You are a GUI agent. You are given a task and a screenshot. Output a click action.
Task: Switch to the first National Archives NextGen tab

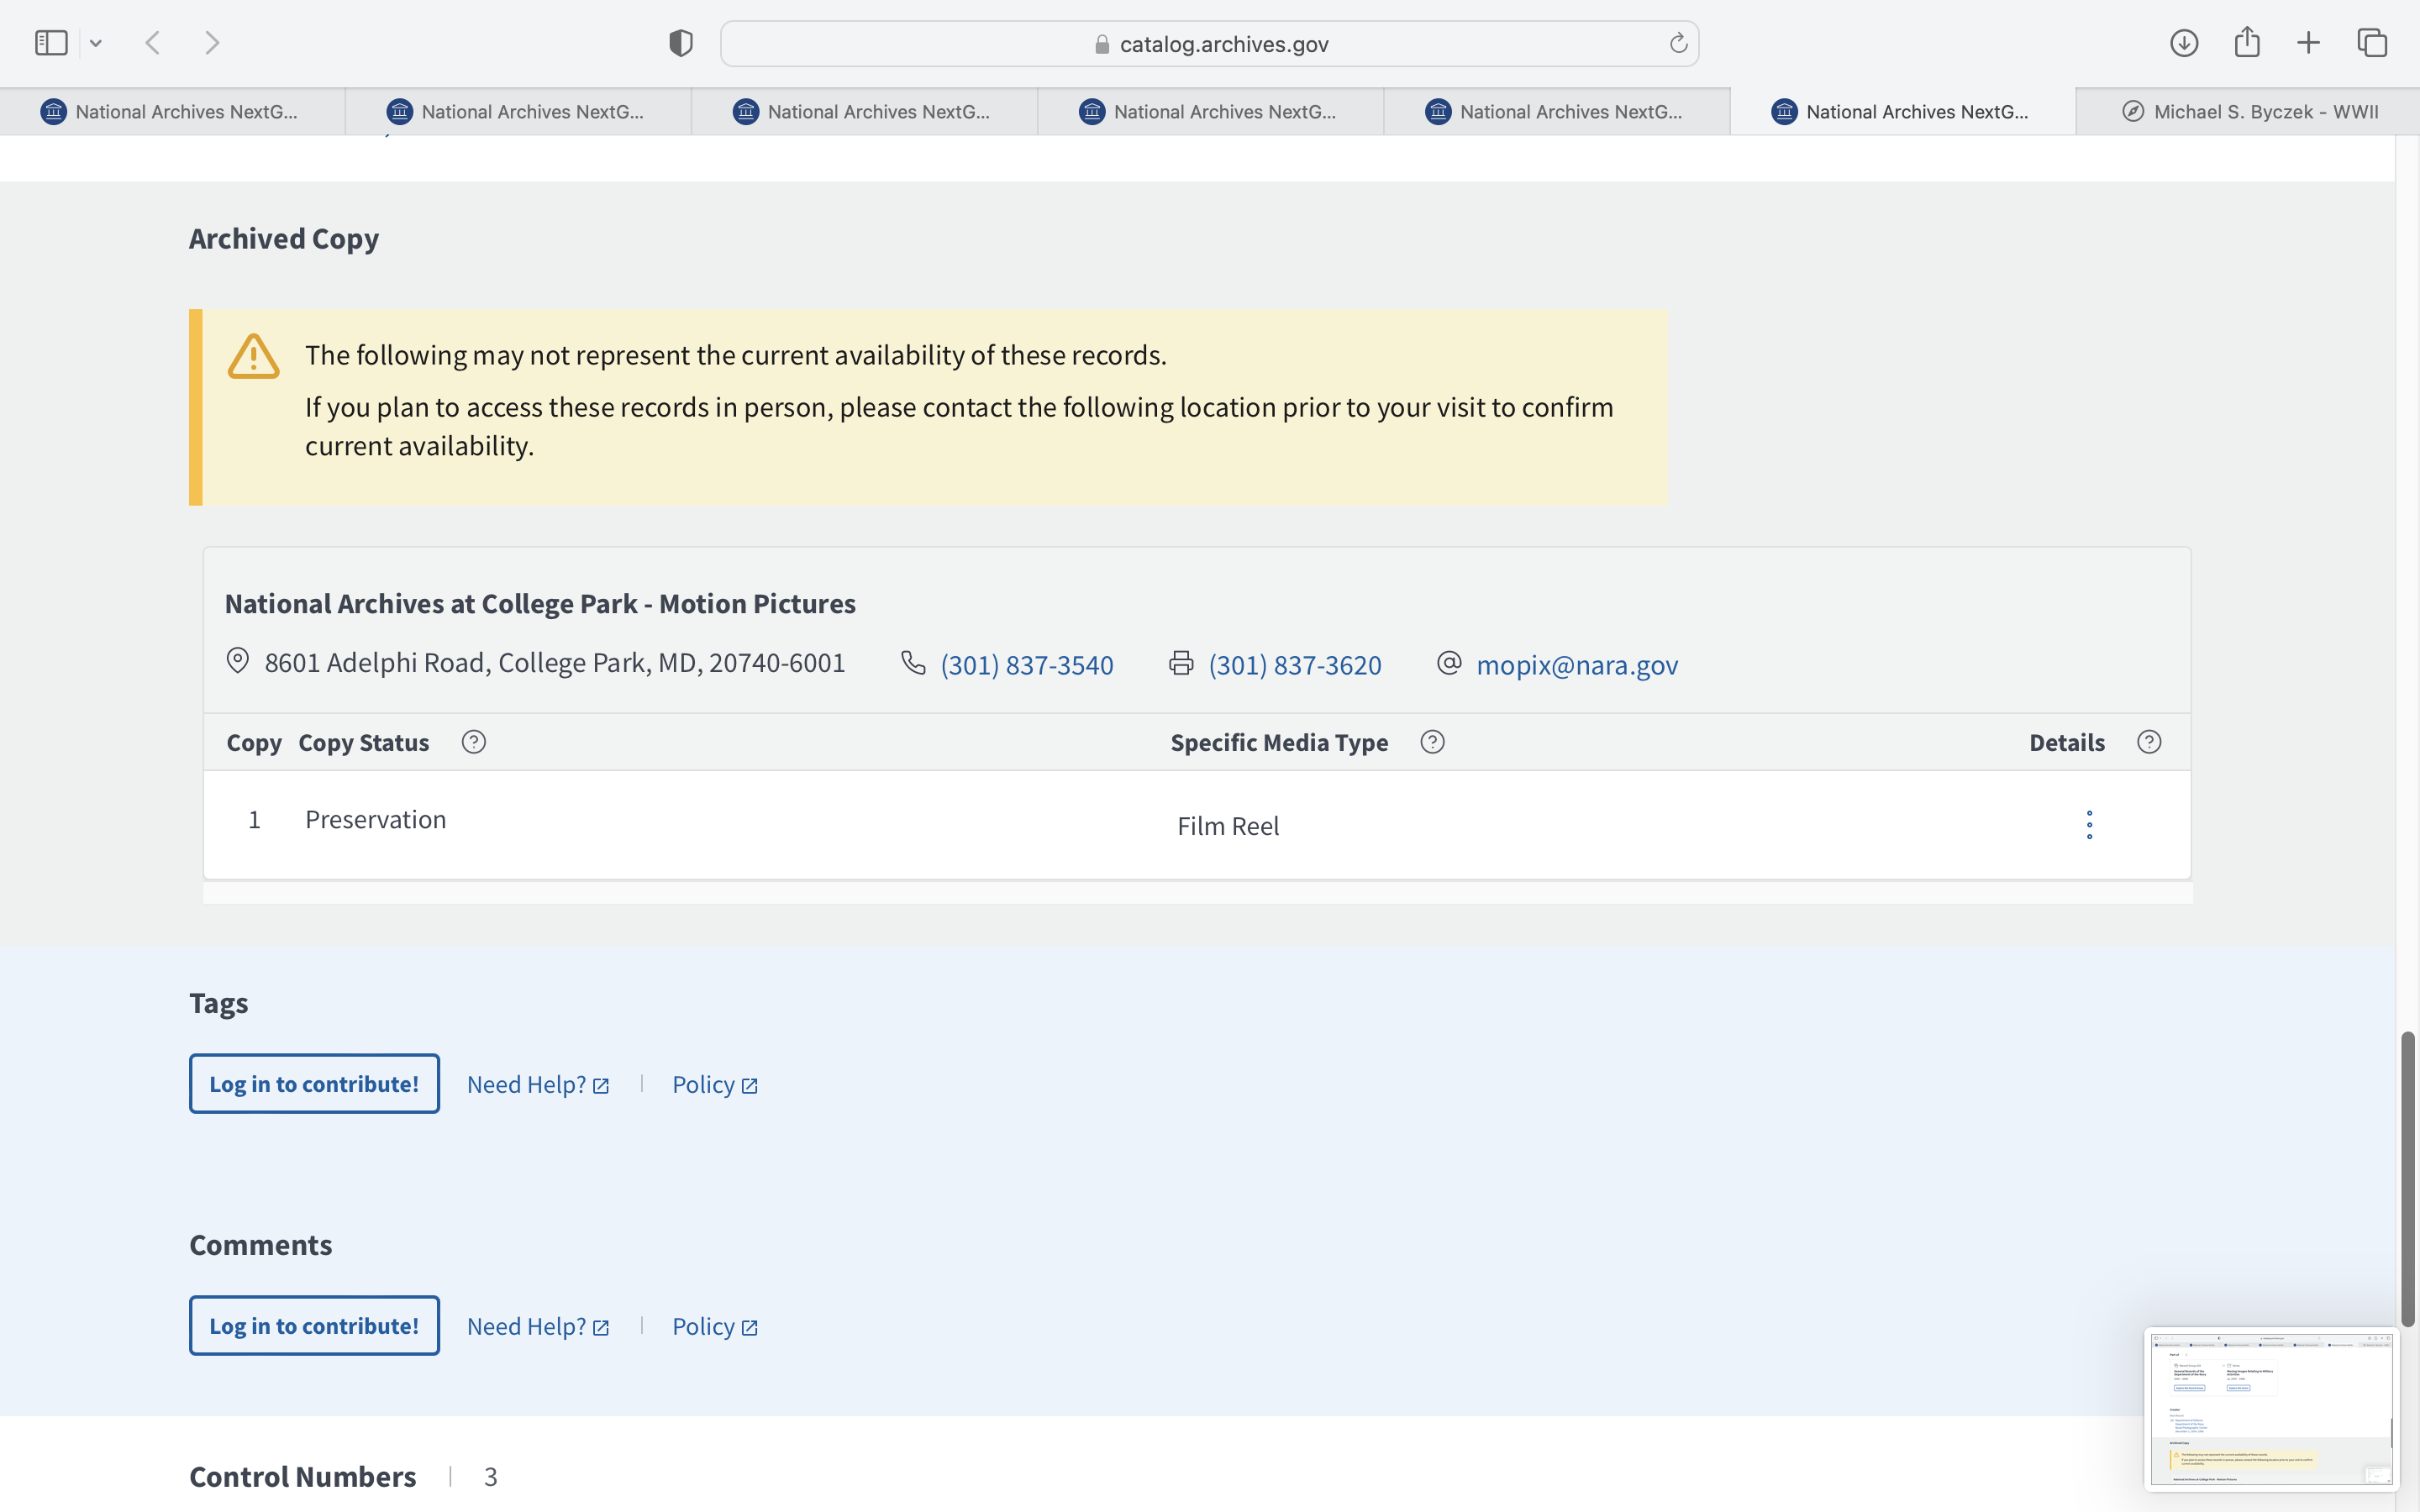(x=172, y=112)
